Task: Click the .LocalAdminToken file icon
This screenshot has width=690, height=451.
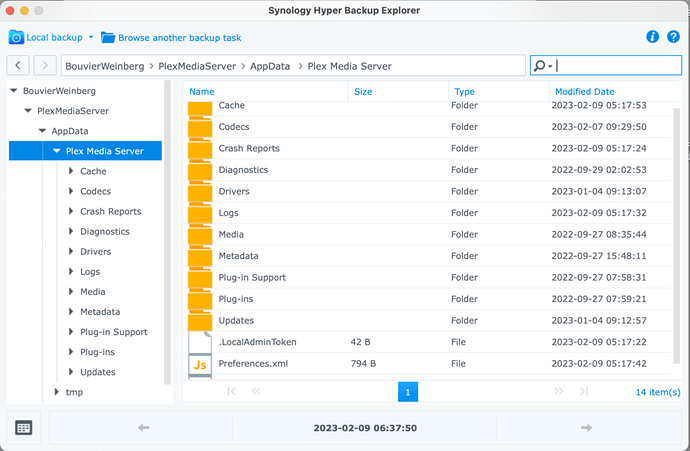Action: (x=200, y=342)
